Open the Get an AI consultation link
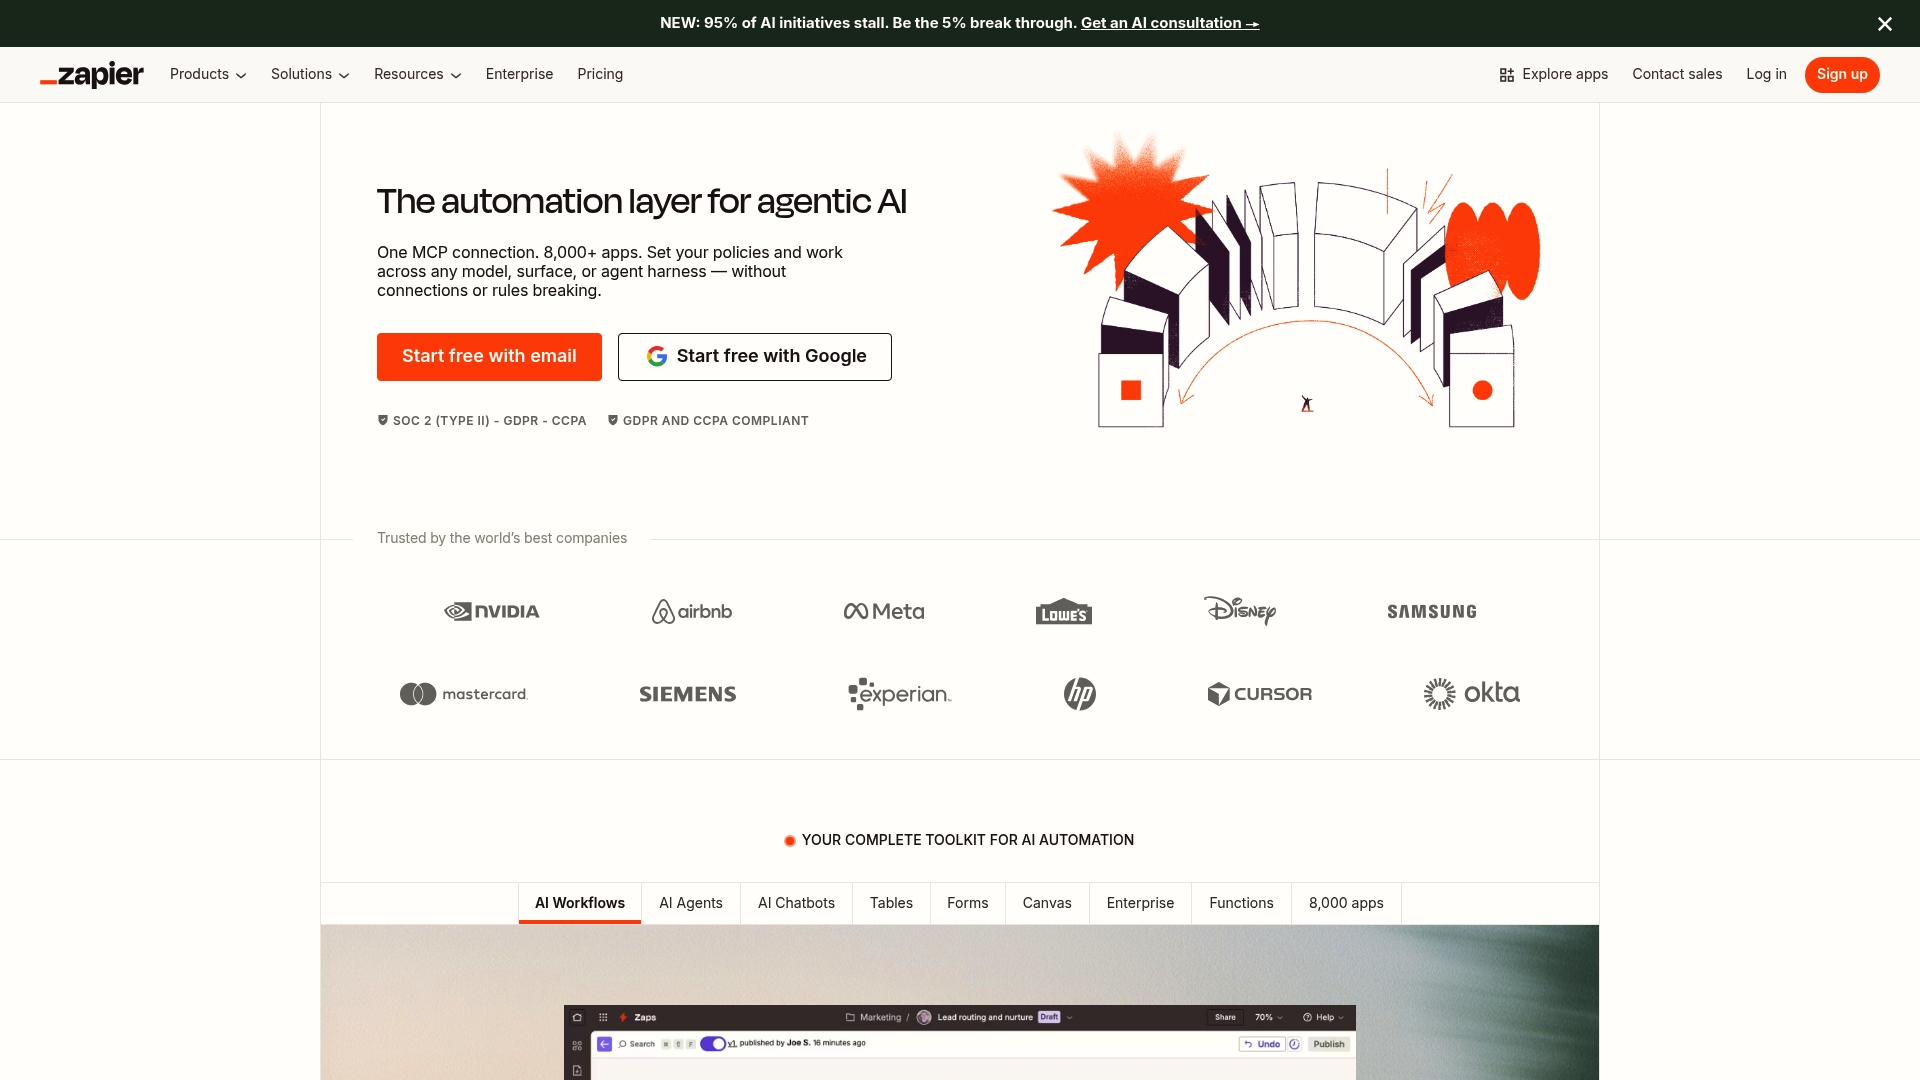1920x1080 pixels. 1168,22
